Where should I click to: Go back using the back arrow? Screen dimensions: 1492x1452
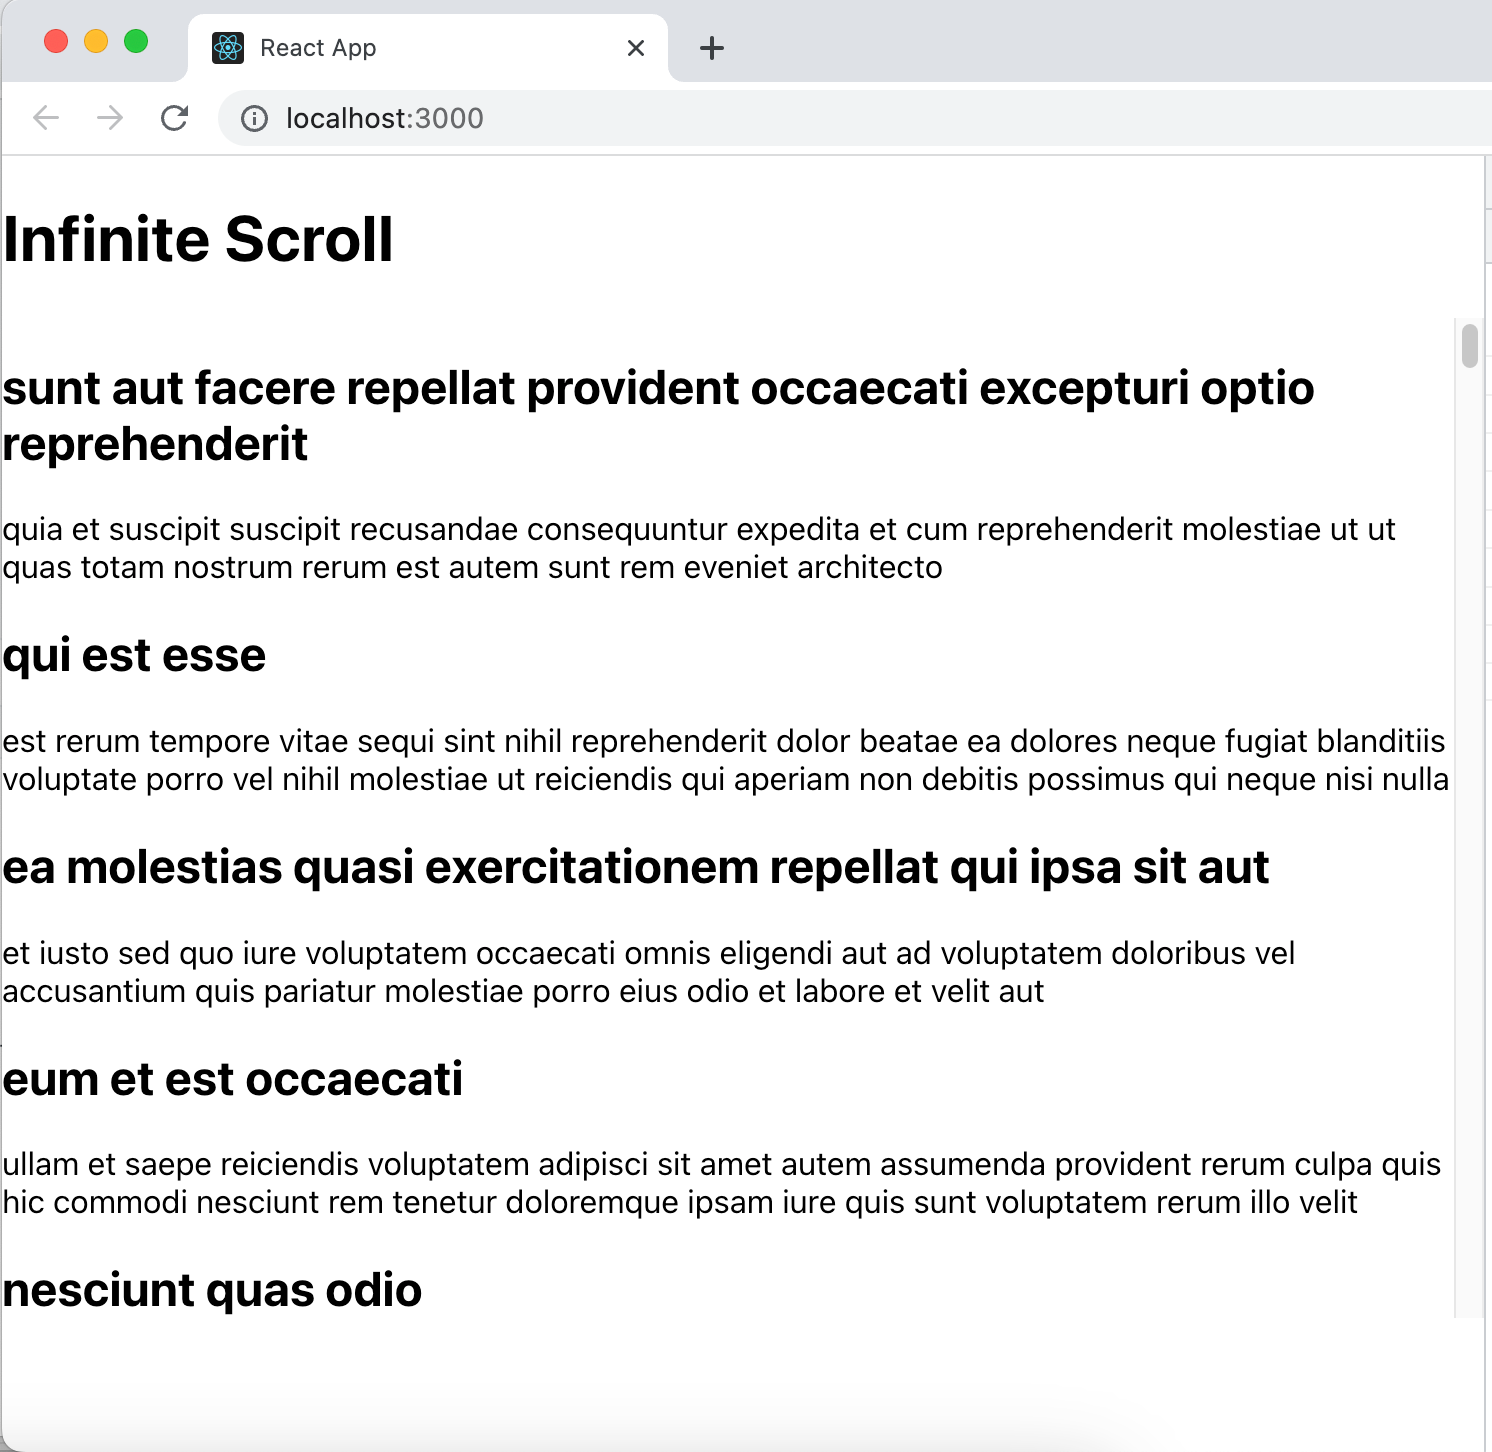(46, 118)
